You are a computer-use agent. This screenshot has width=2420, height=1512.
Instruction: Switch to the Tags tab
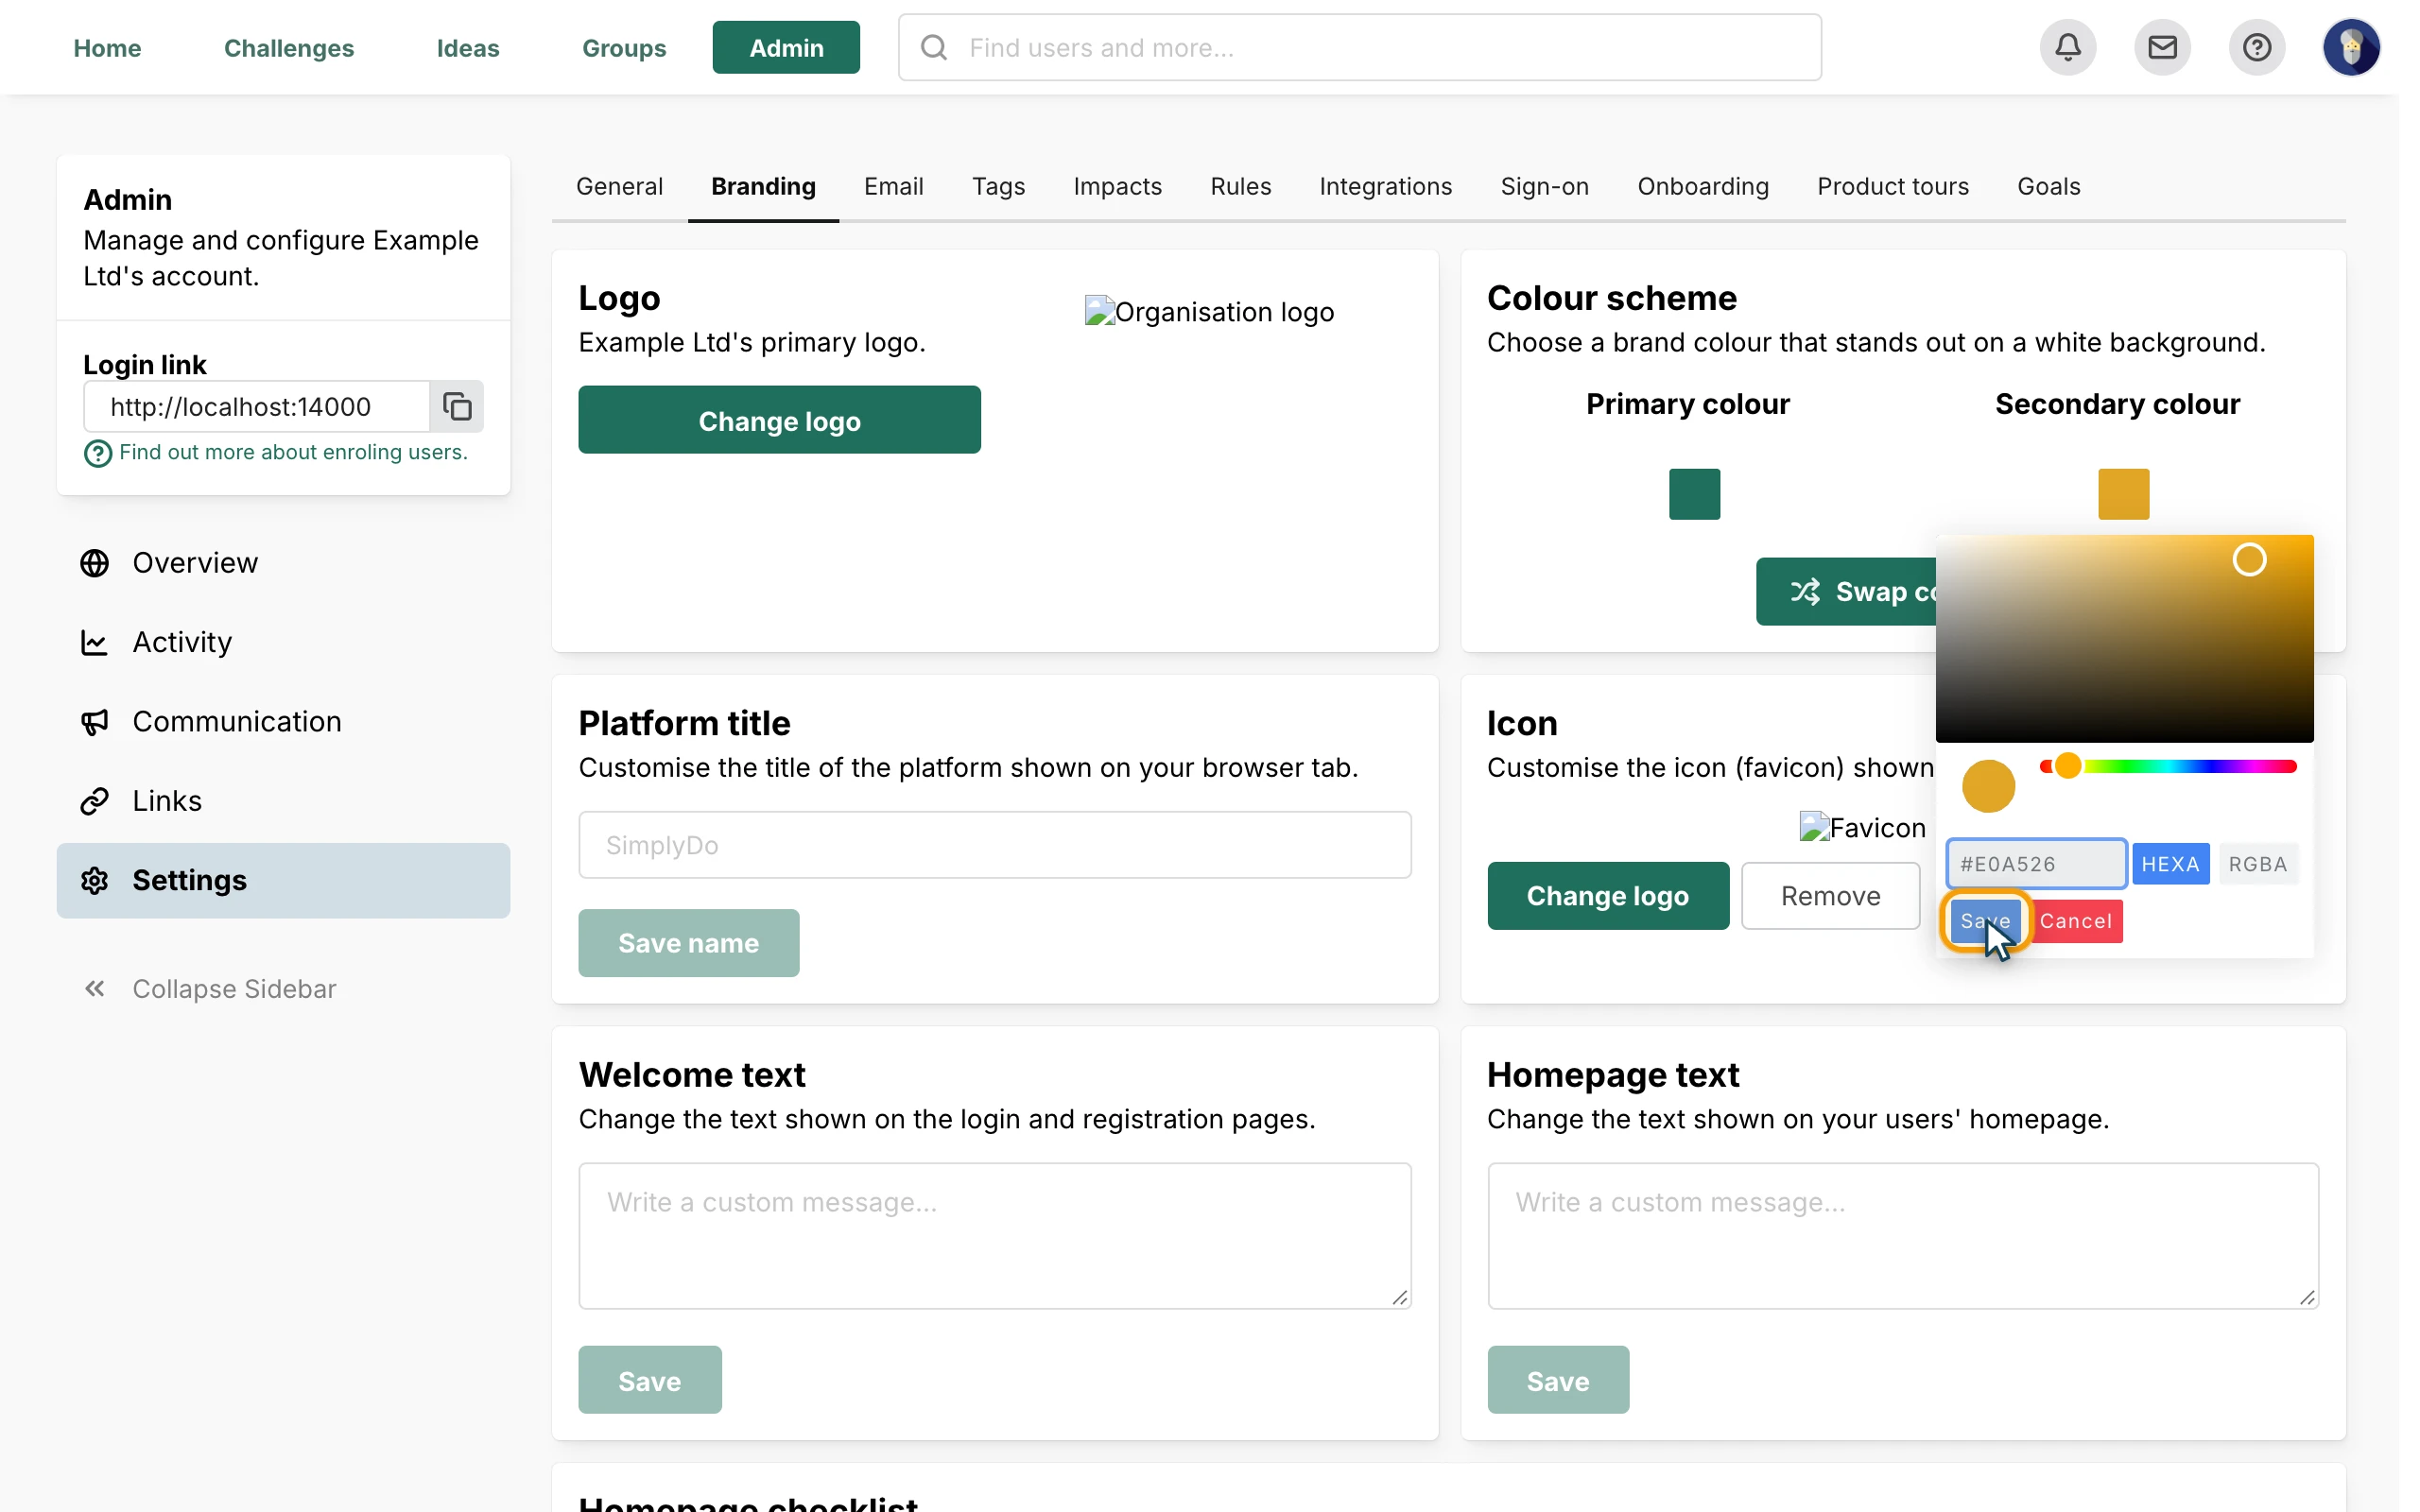coord(998,186)
